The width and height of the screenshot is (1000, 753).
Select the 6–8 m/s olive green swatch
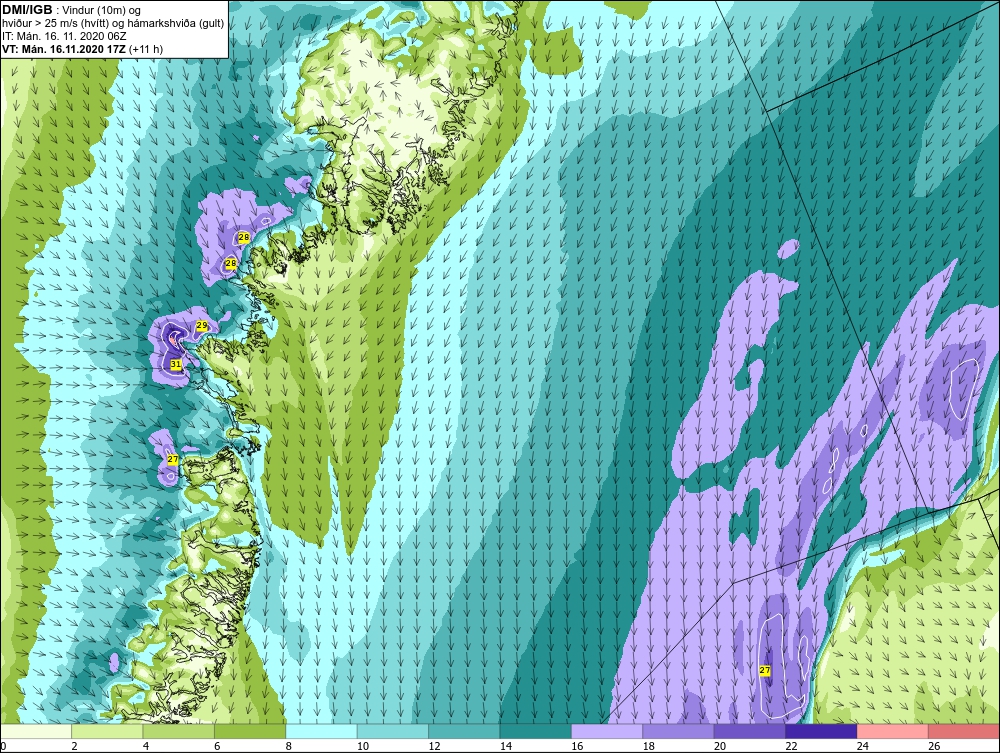[250, 731]
